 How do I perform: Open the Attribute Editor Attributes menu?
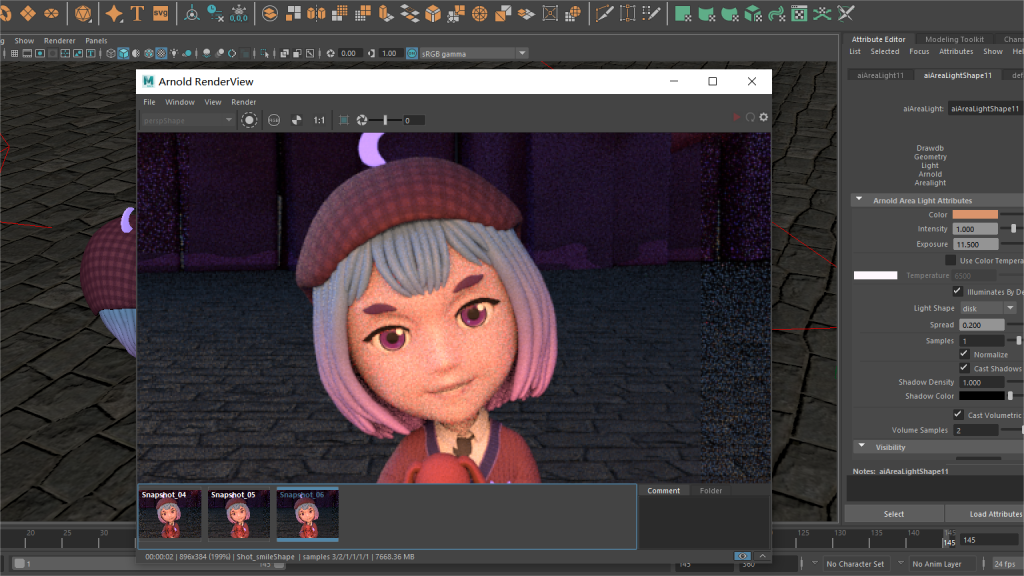click(956, 52)
